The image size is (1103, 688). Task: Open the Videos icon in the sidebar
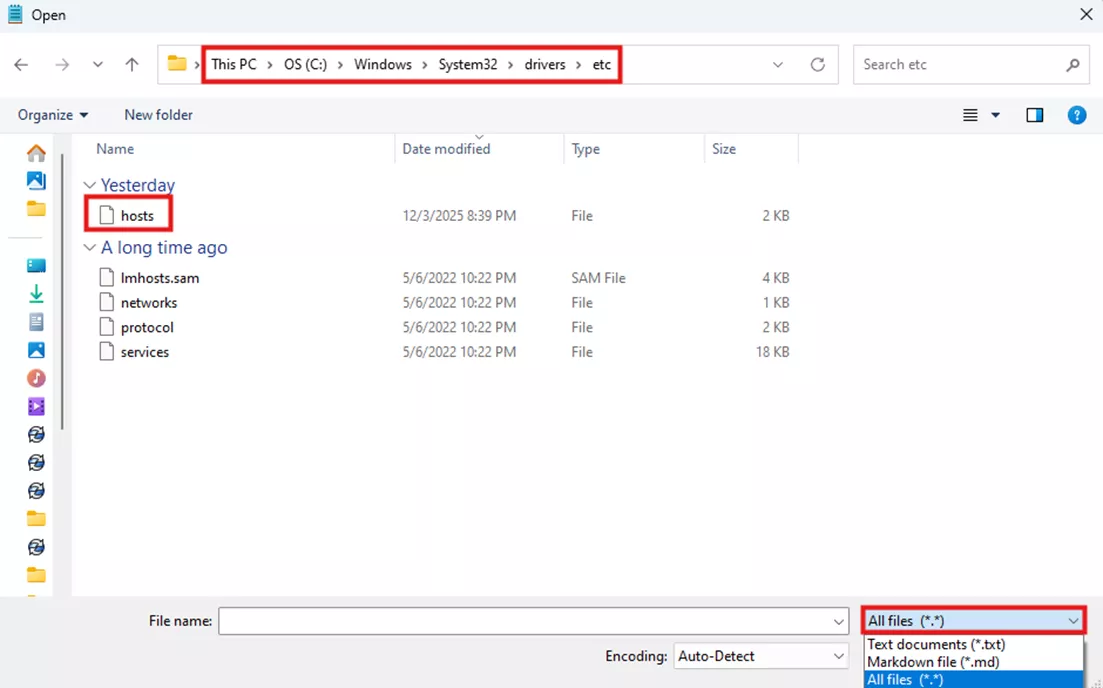point(34,406)
